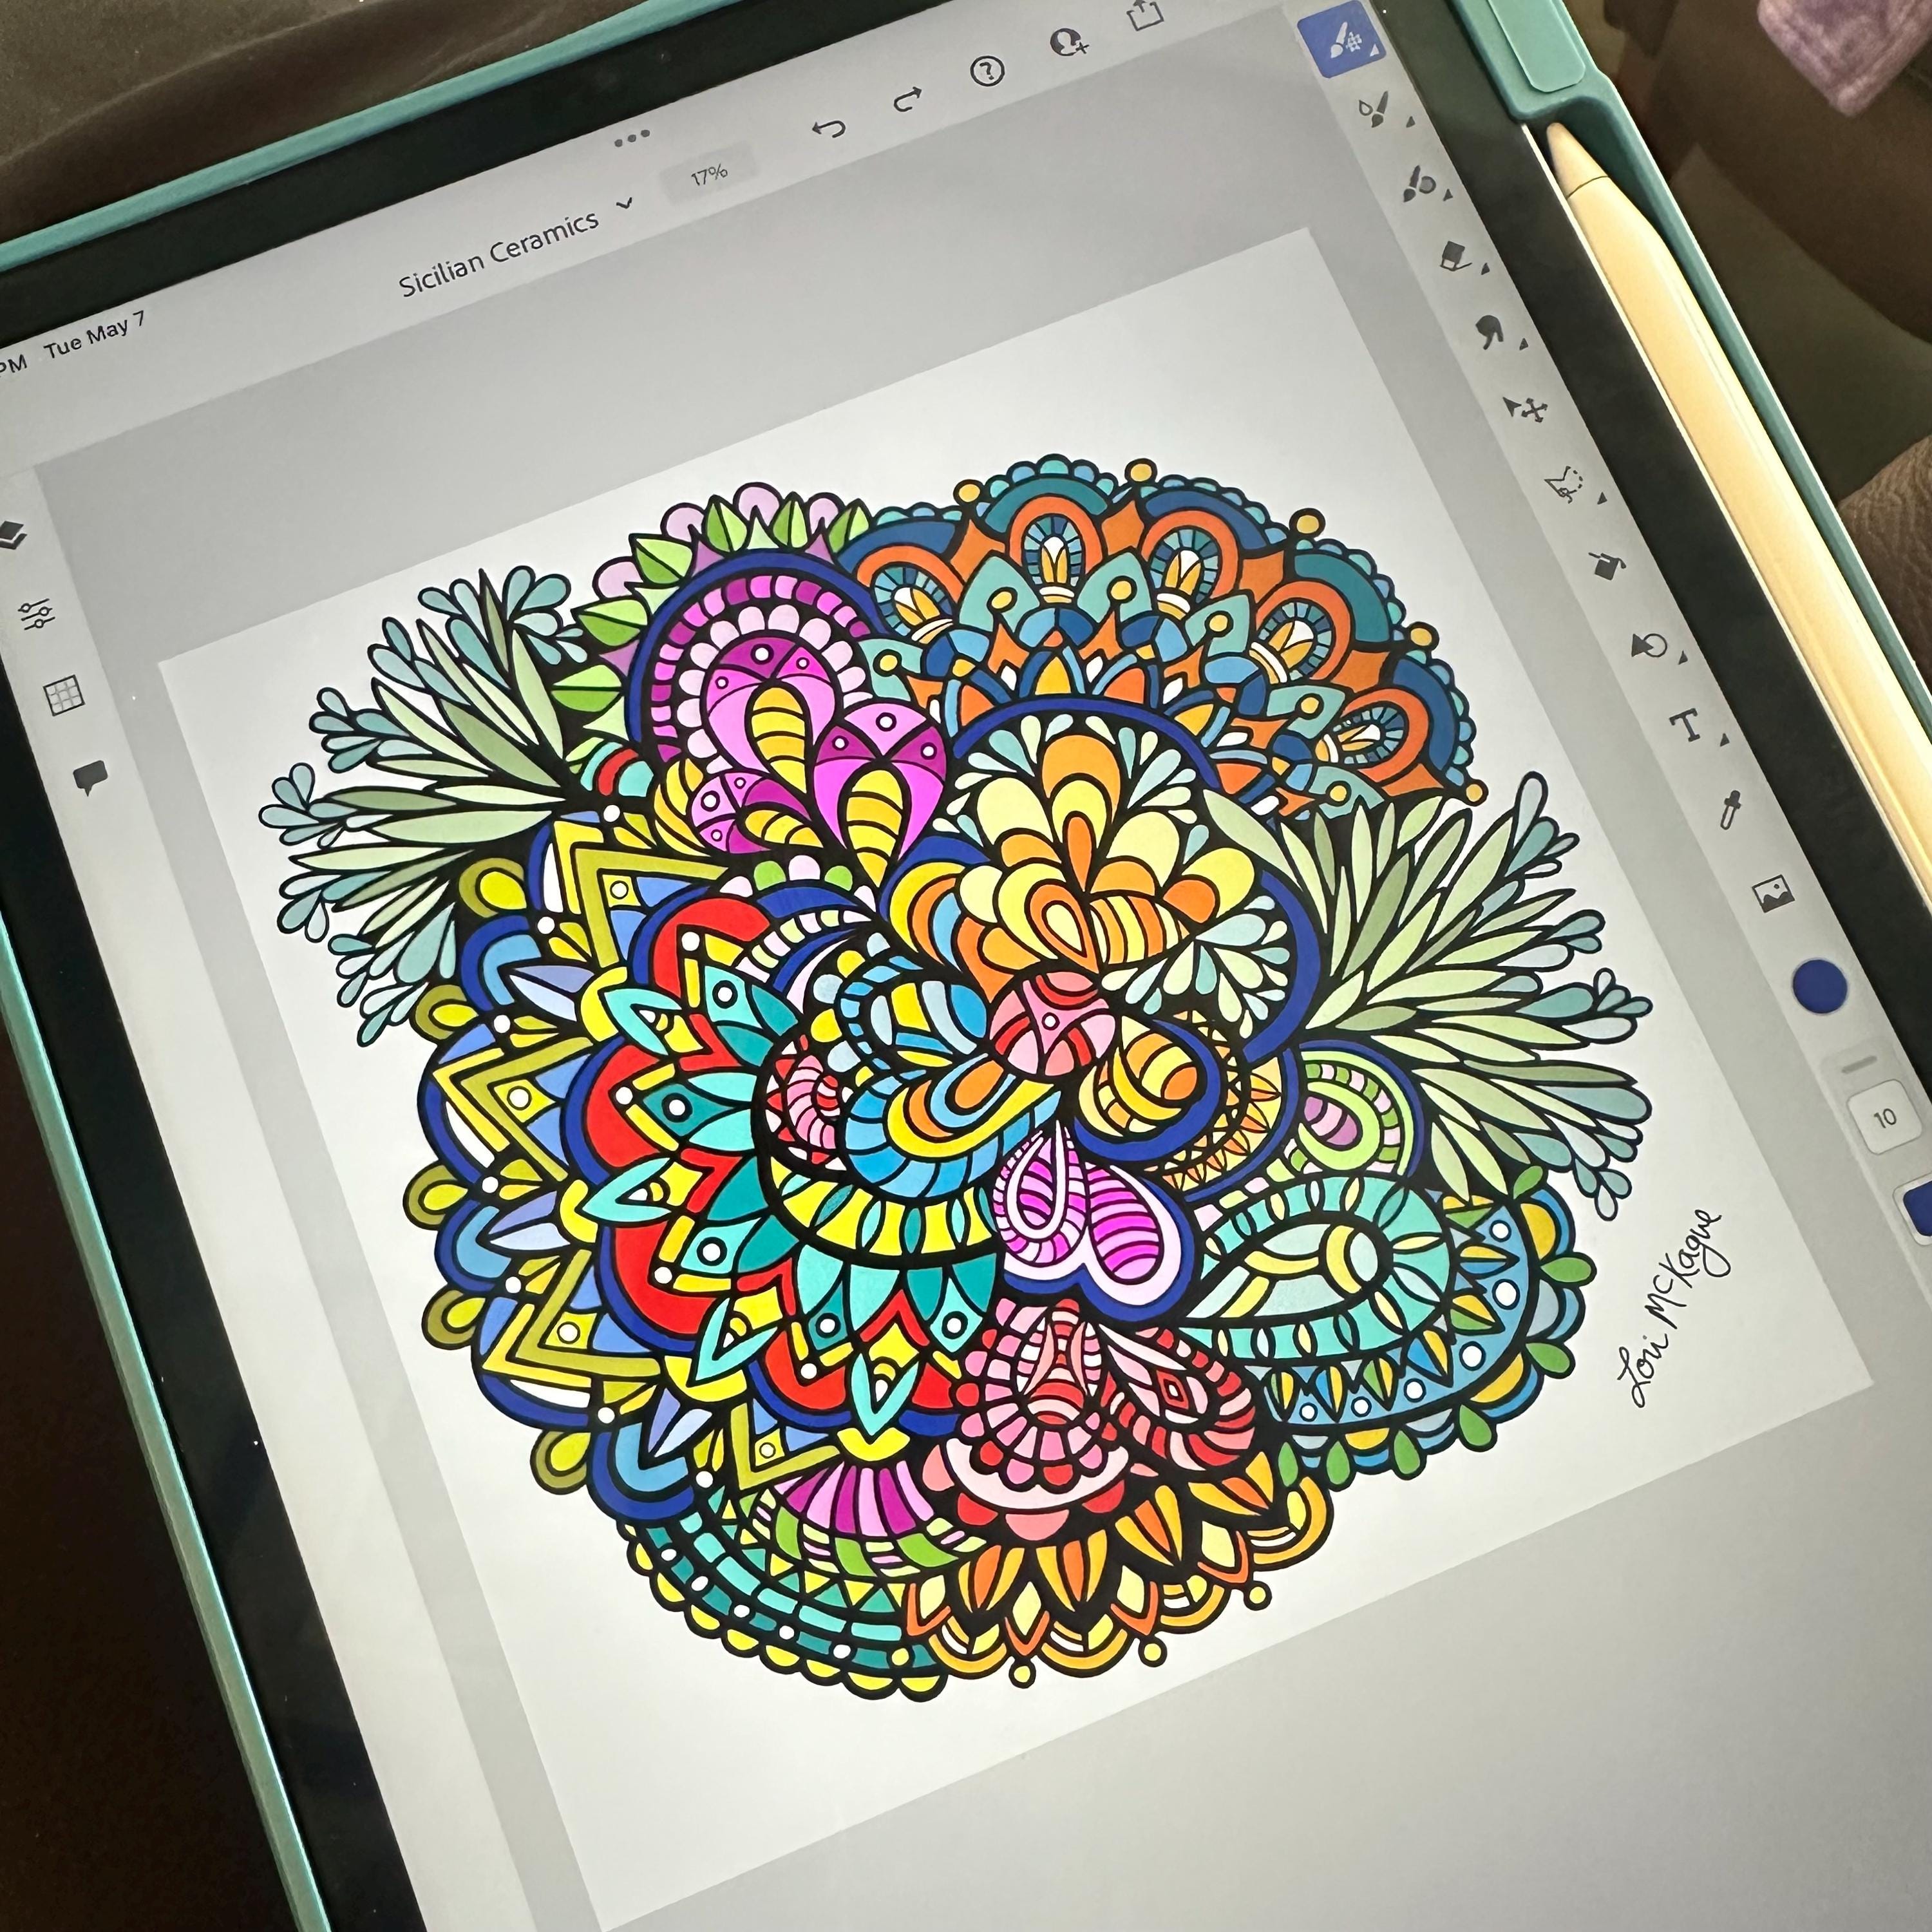Expand the Sicilian Ceramics document menu chevron

pos(626,203)
